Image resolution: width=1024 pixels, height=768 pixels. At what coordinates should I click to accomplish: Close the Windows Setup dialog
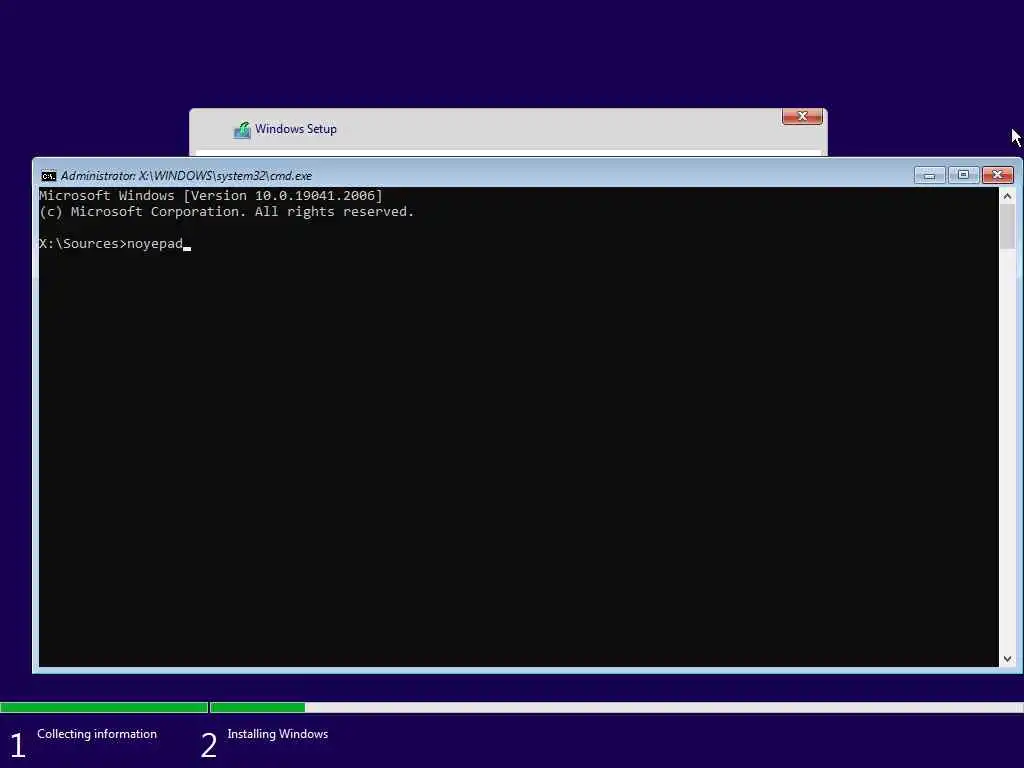tap(802, 116)
